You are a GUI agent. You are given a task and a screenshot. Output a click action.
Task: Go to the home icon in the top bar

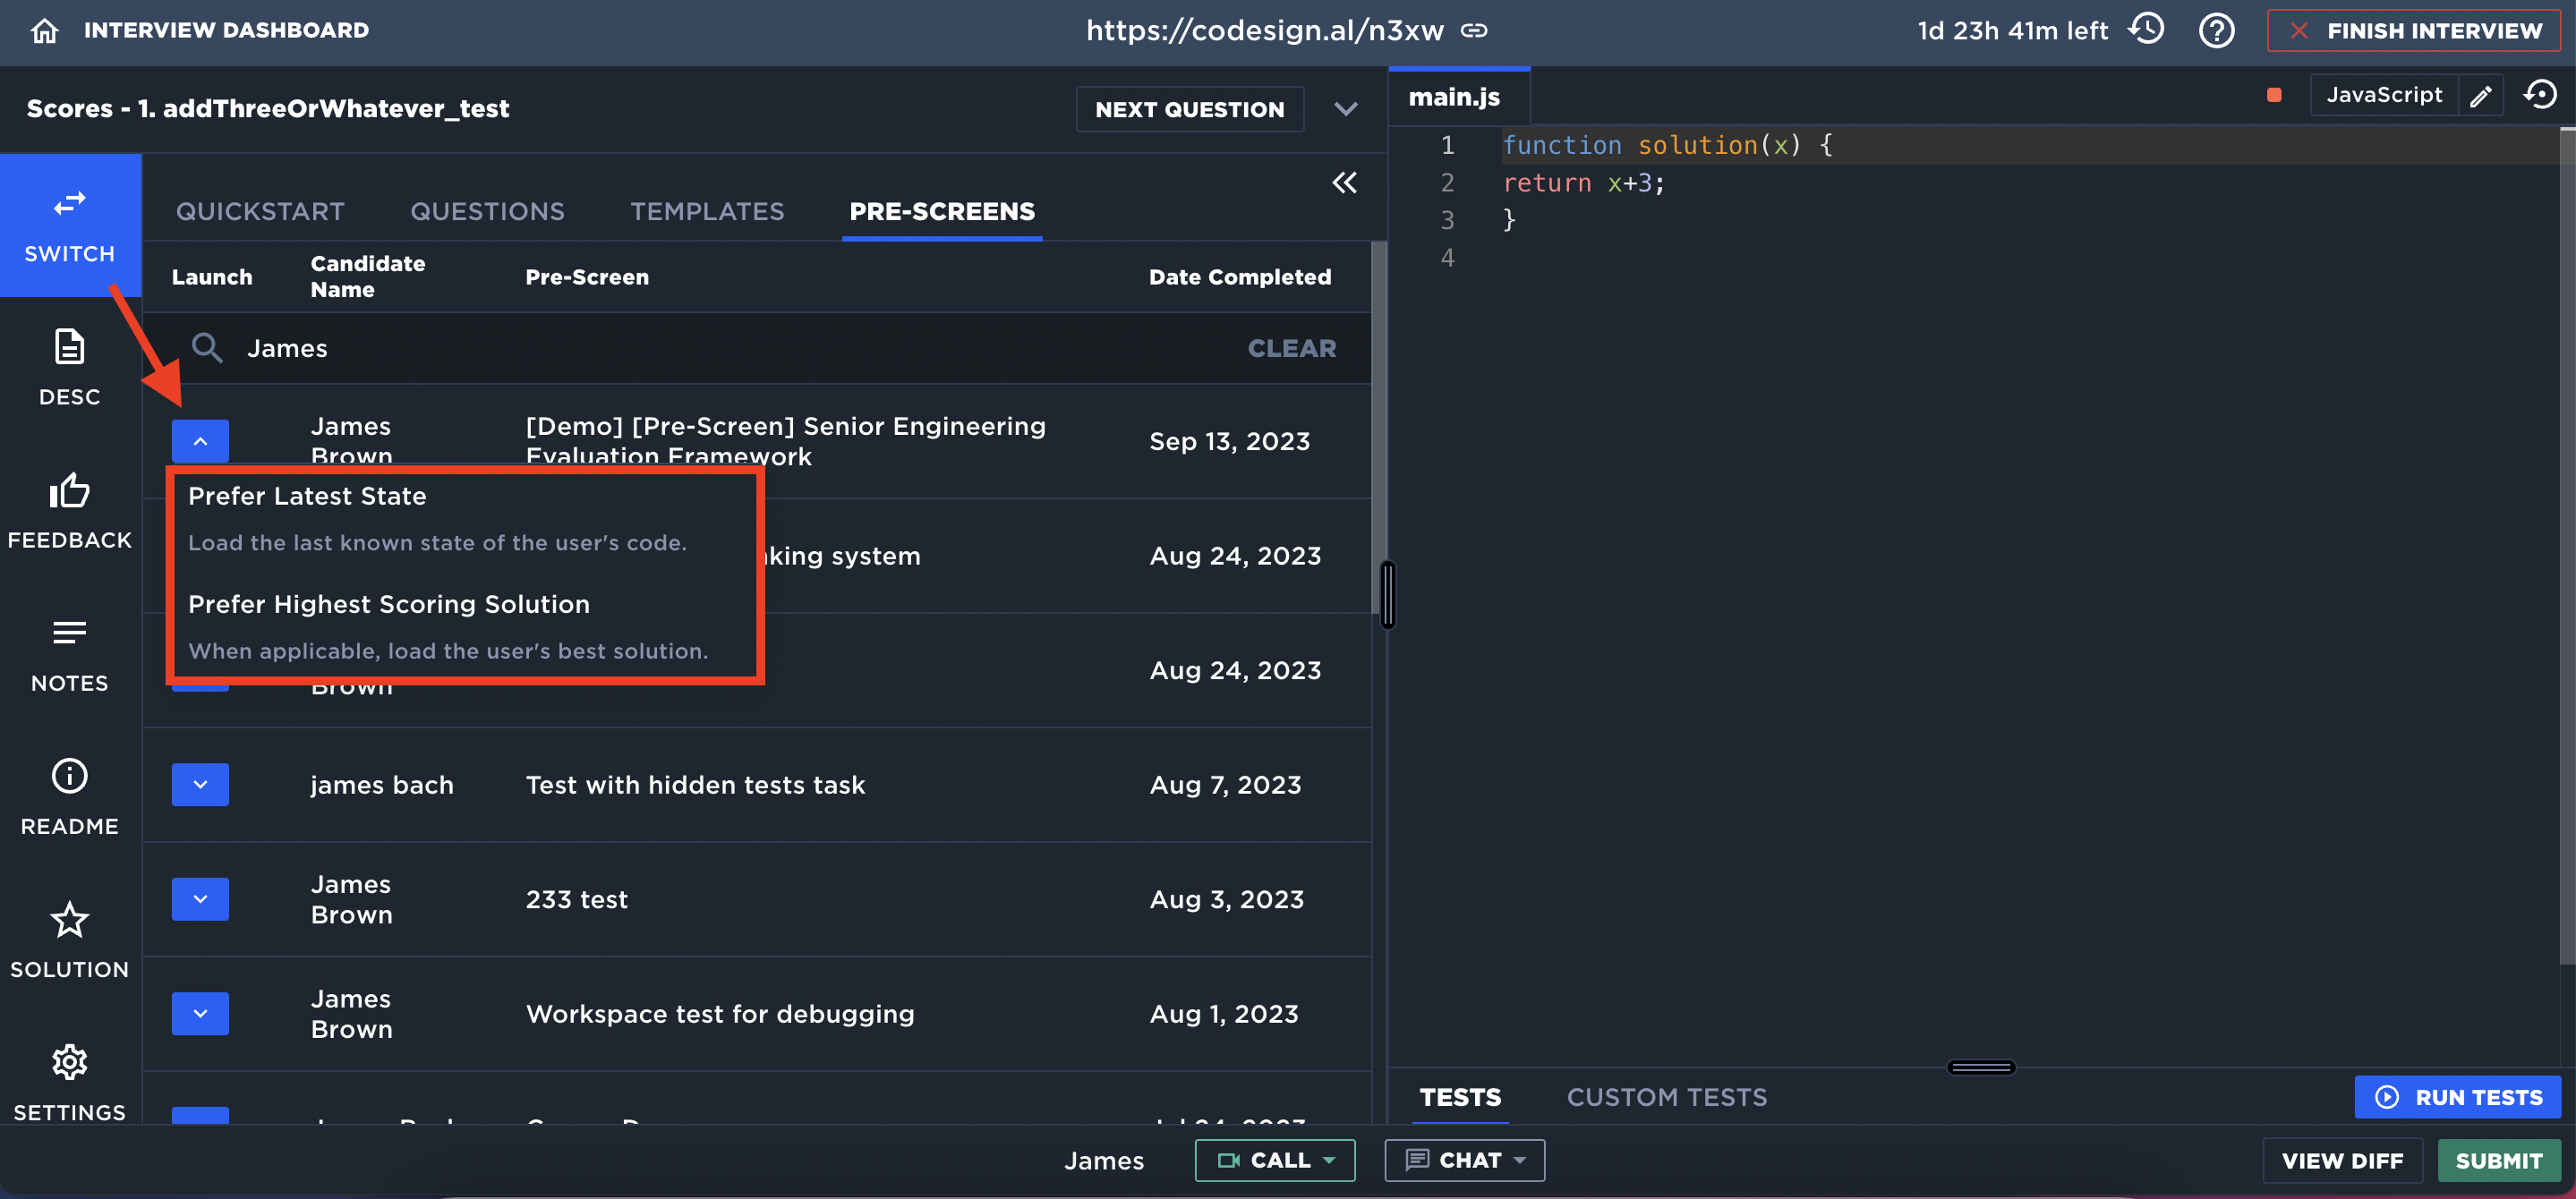[x=44, y=31]
